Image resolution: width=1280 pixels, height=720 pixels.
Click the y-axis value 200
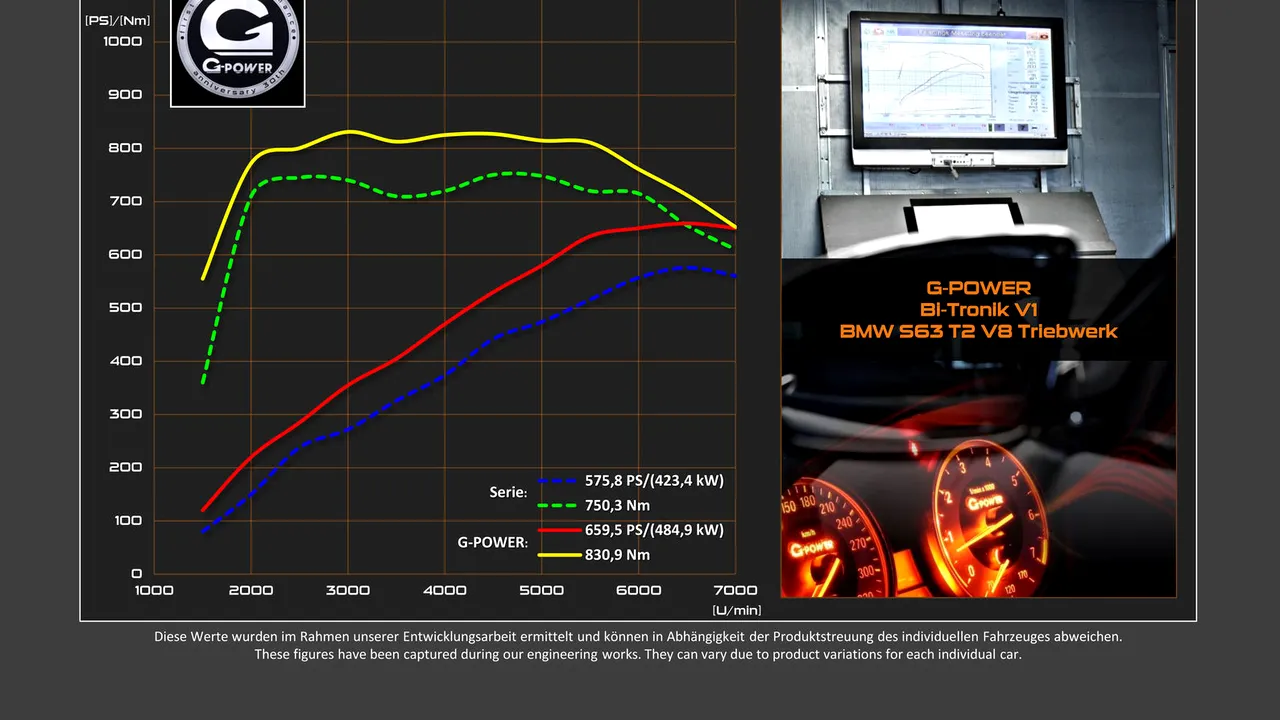tap(126, 468)
